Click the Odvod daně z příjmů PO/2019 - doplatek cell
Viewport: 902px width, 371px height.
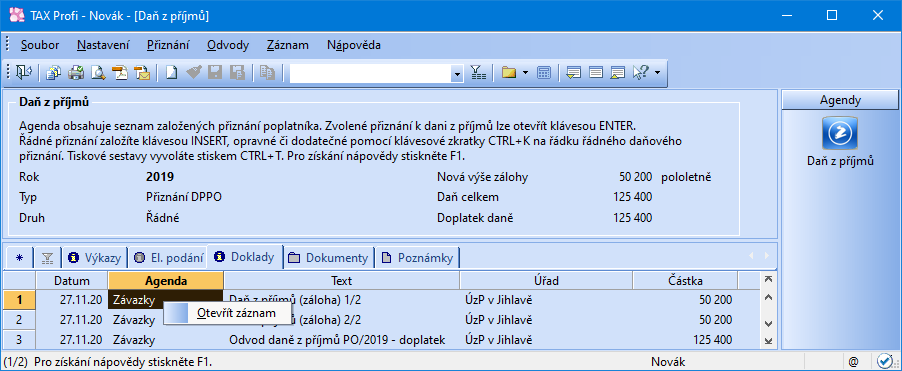(x=342, y=339)
